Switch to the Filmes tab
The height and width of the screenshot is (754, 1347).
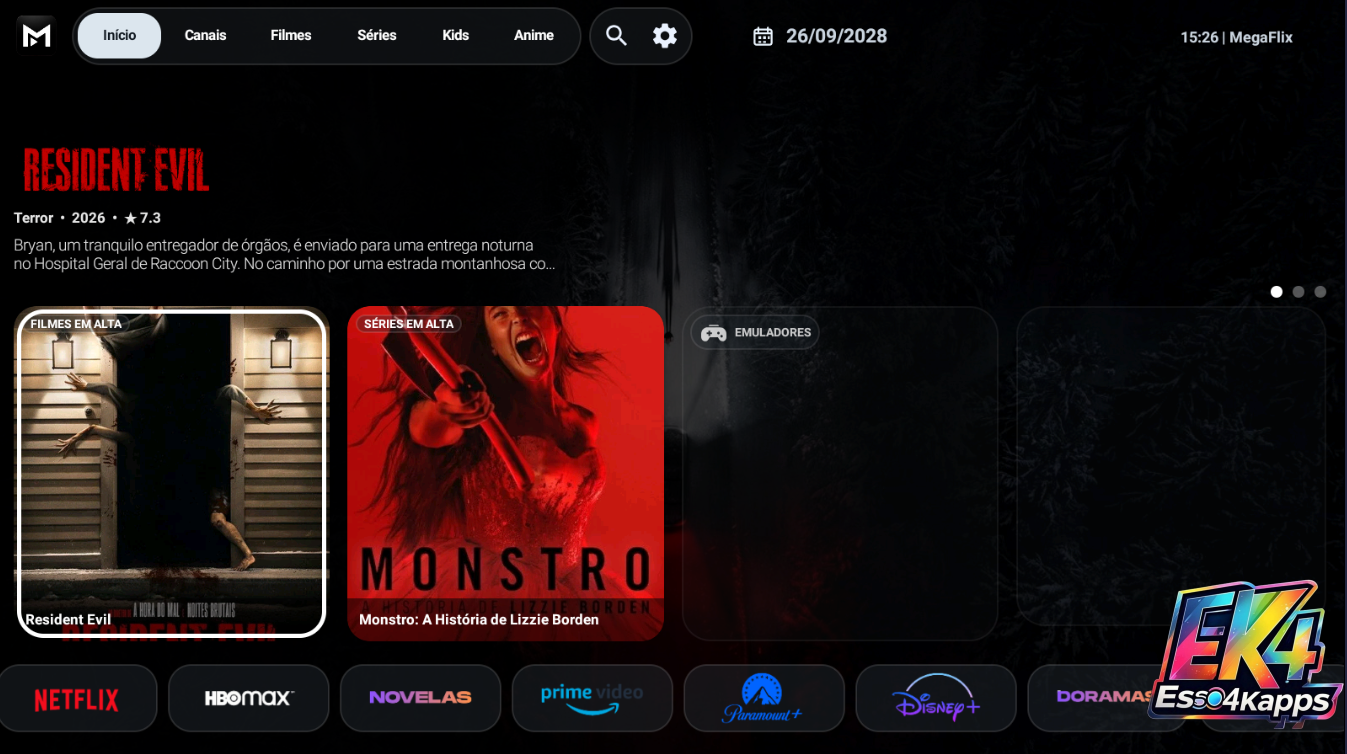point(291,36)
